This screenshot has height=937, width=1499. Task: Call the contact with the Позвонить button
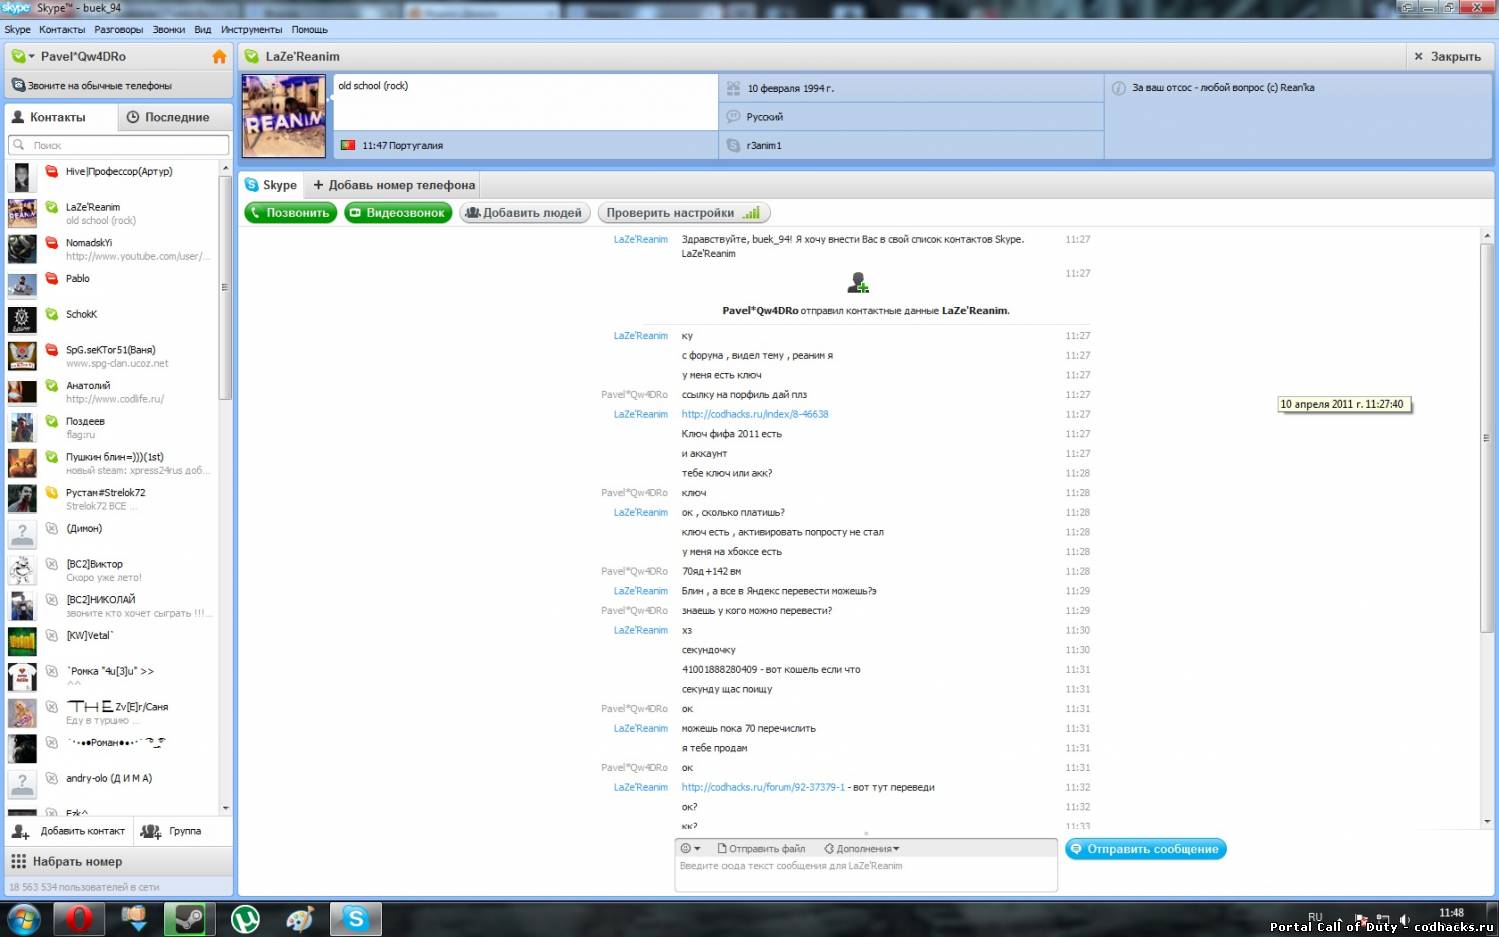[x=290, y=213]
